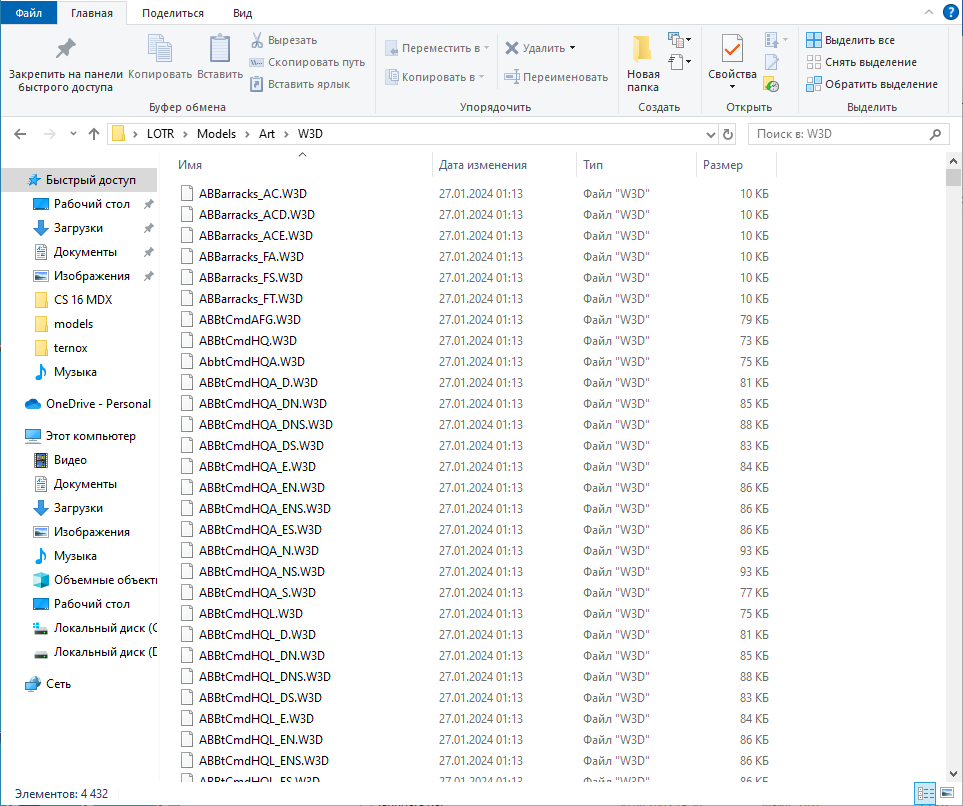The width and height of the screenshot is (963, 806).
Task: Open Сеть network location
Action: pyautogui.click(x=49, y=684)
